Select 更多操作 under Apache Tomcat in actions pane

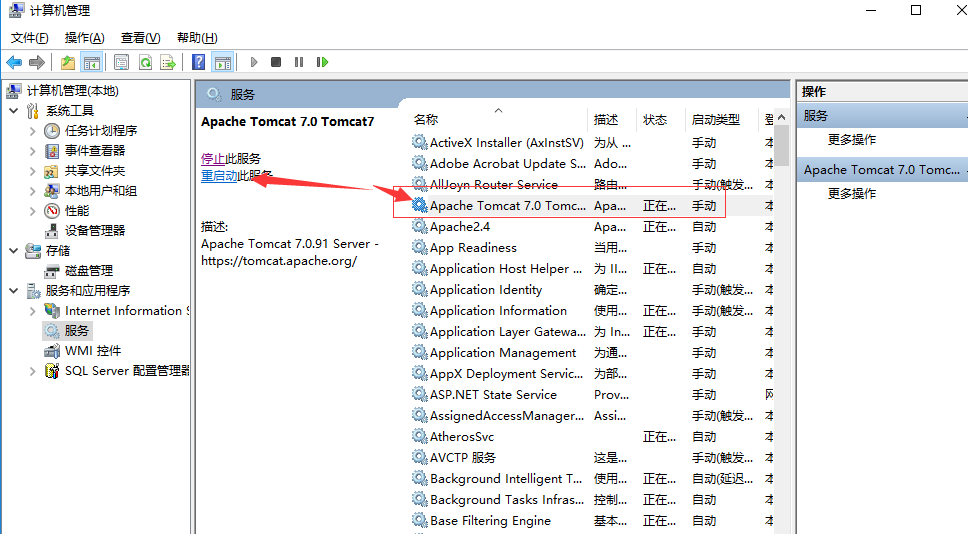click(x=852, y=194)
